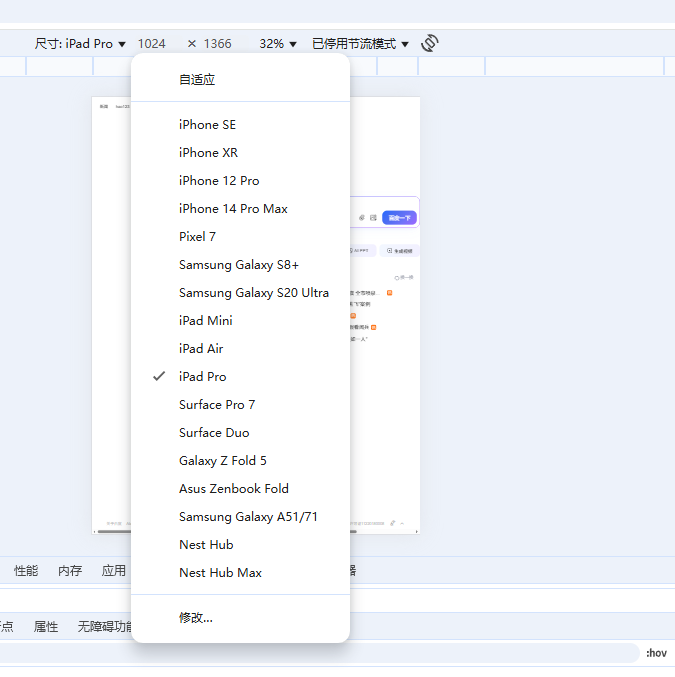Select Pixel 7 device
This screenshot has width=675, height=677.
point(241,237)
